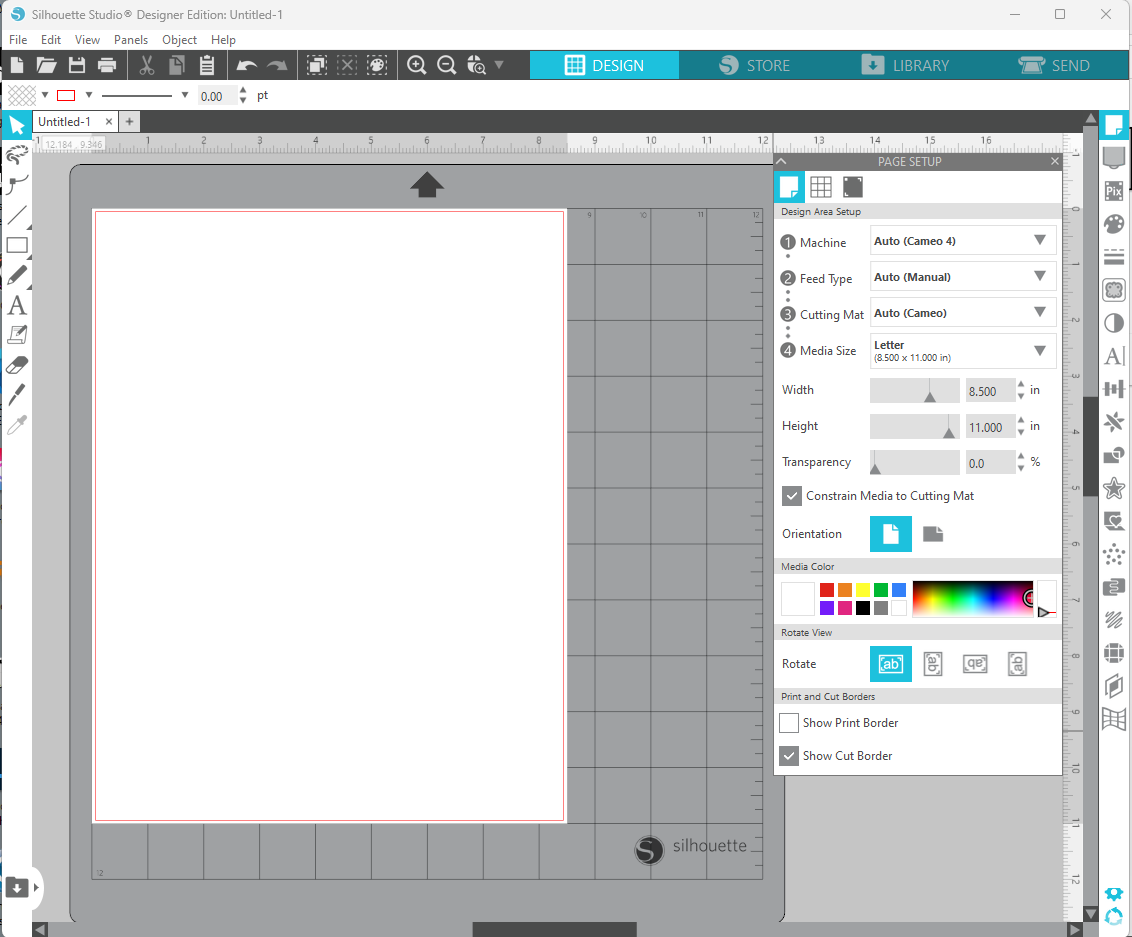Select the red media color swatch
The width and height of the screenshot is (1132, 937).
[827, 589]
